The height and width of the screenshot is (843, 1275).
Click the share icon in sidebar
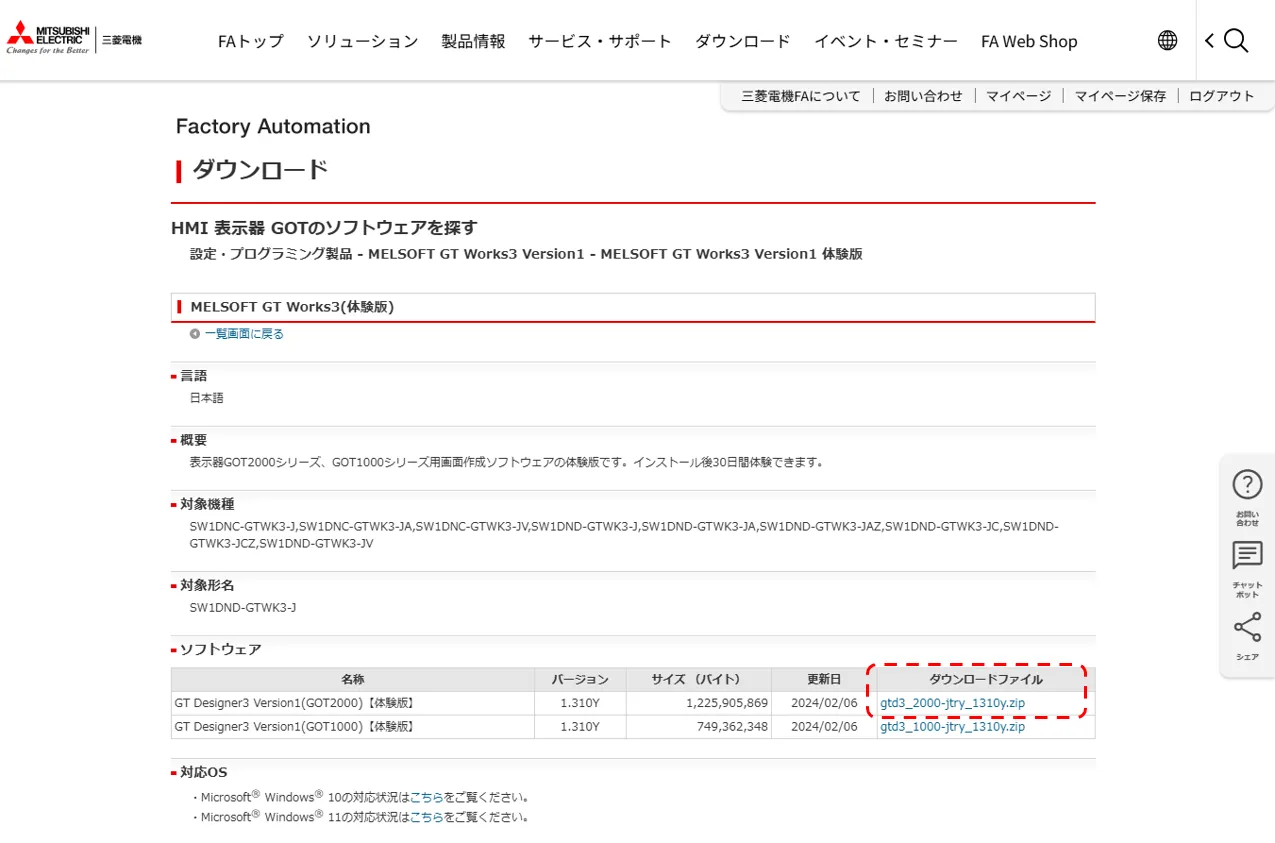pyautogui.click(x=1247, y=628)
